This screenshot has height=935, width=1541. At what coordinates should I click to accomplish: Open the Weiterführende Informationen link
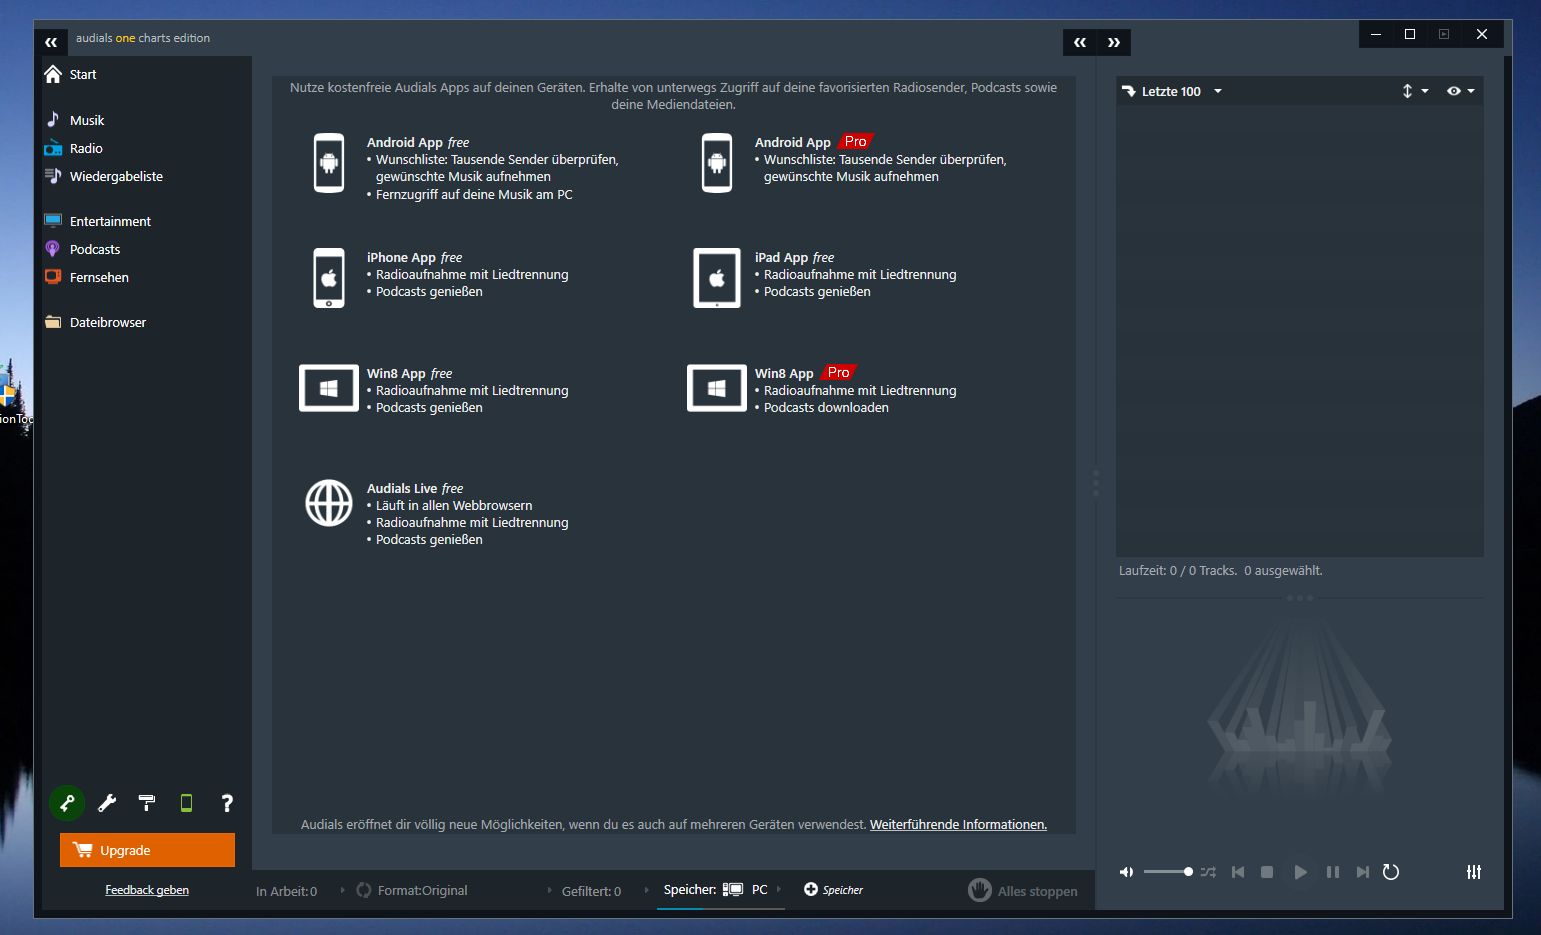958,825
